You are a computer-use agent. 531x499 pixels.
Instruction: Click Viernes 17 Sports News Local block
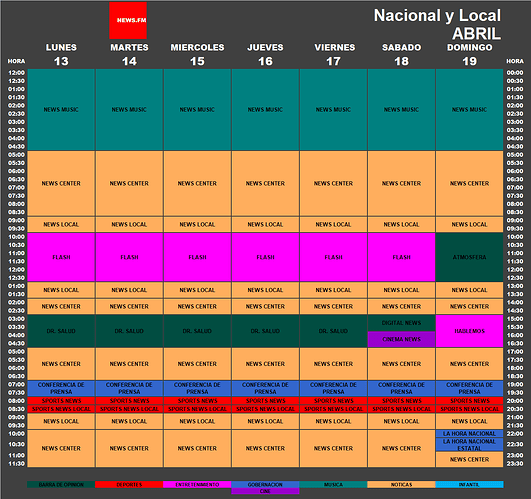pyautogui.click(x=334, y=409)
